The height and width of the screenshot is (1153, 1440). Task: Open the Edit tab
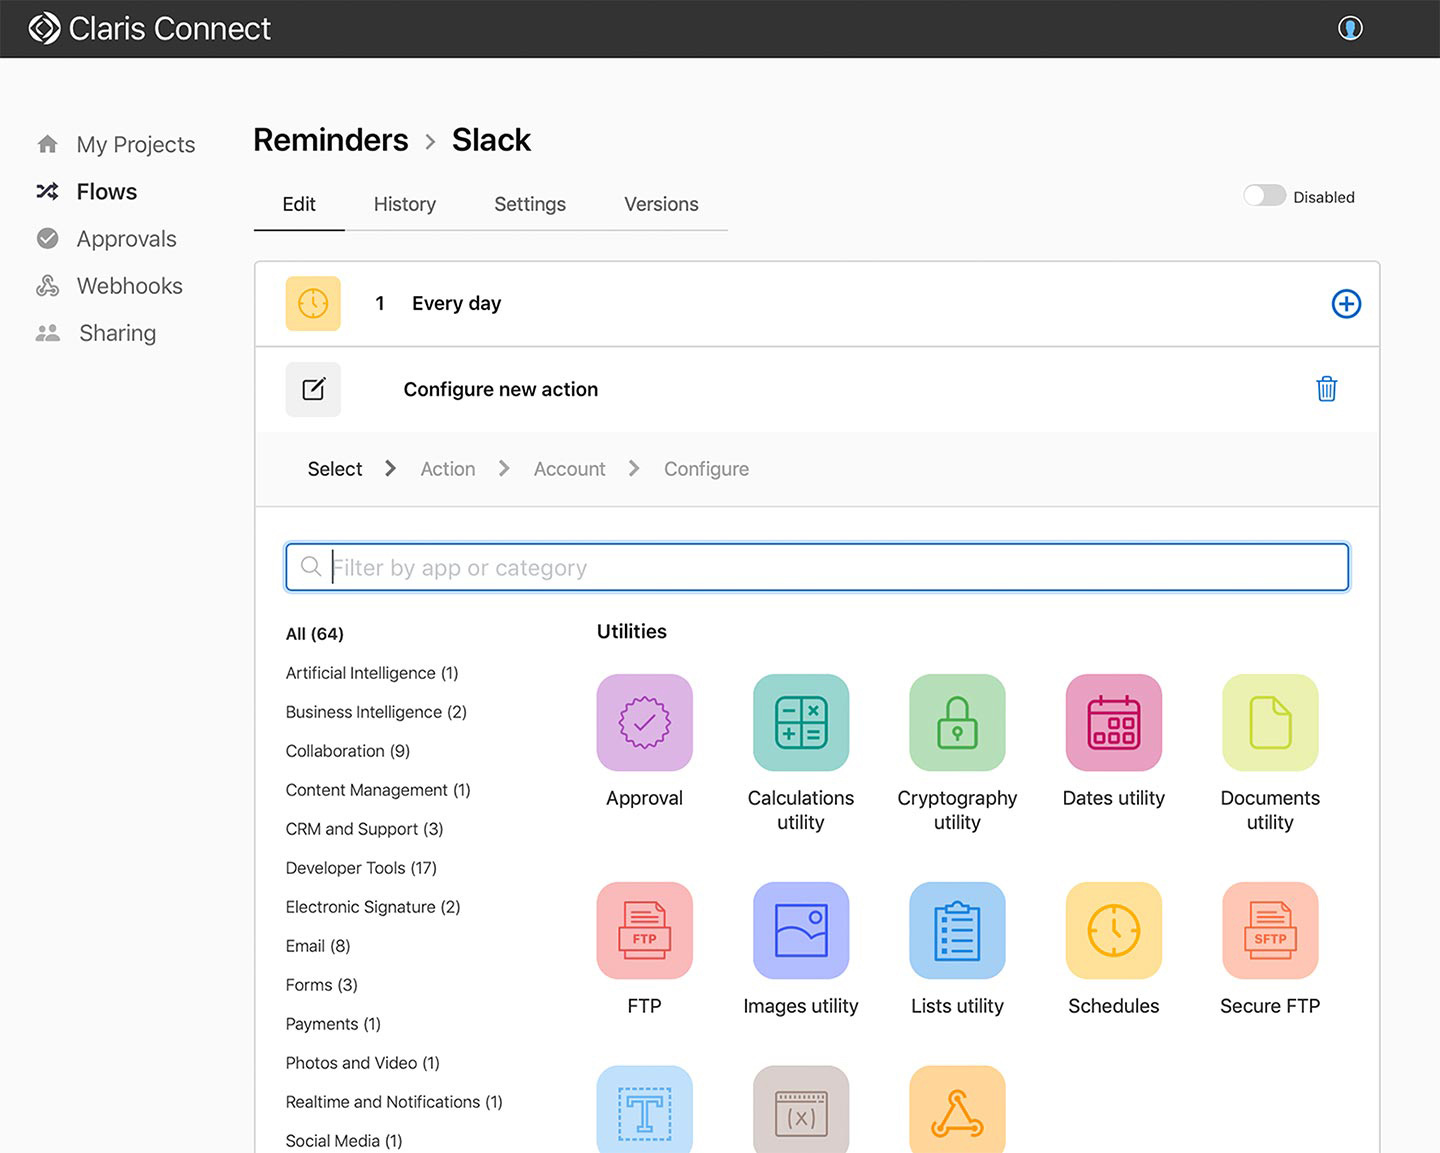pos(299,204)
